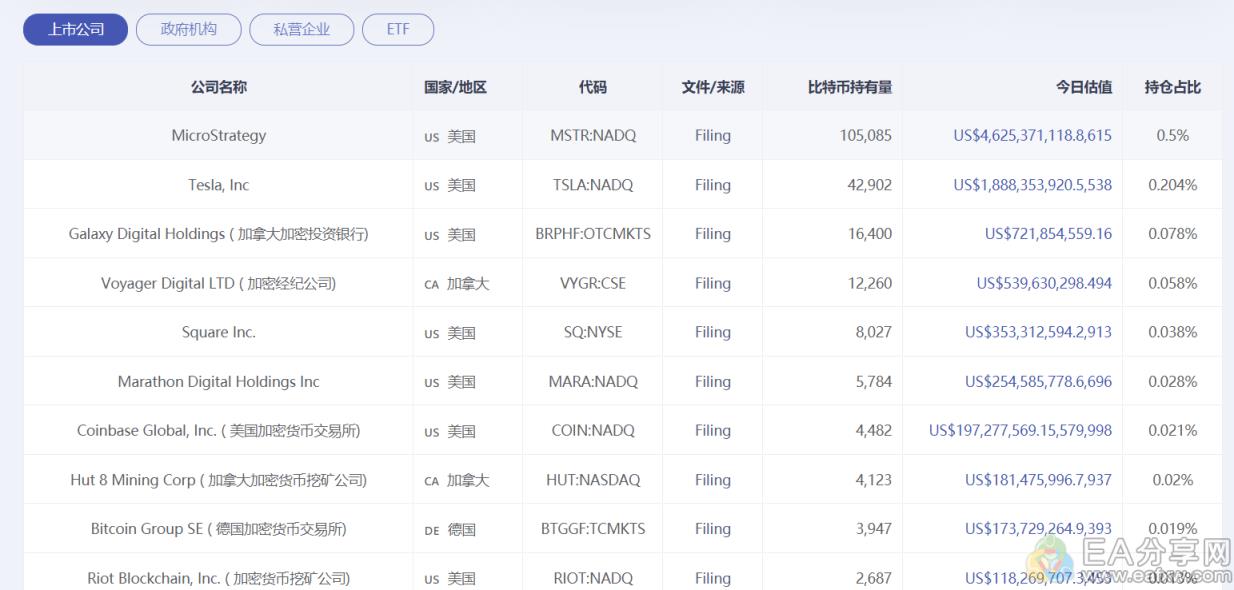Click the 0.058% holding share
The width and height of the screenshot is (1234, 590).
(x=1173, y=283)
